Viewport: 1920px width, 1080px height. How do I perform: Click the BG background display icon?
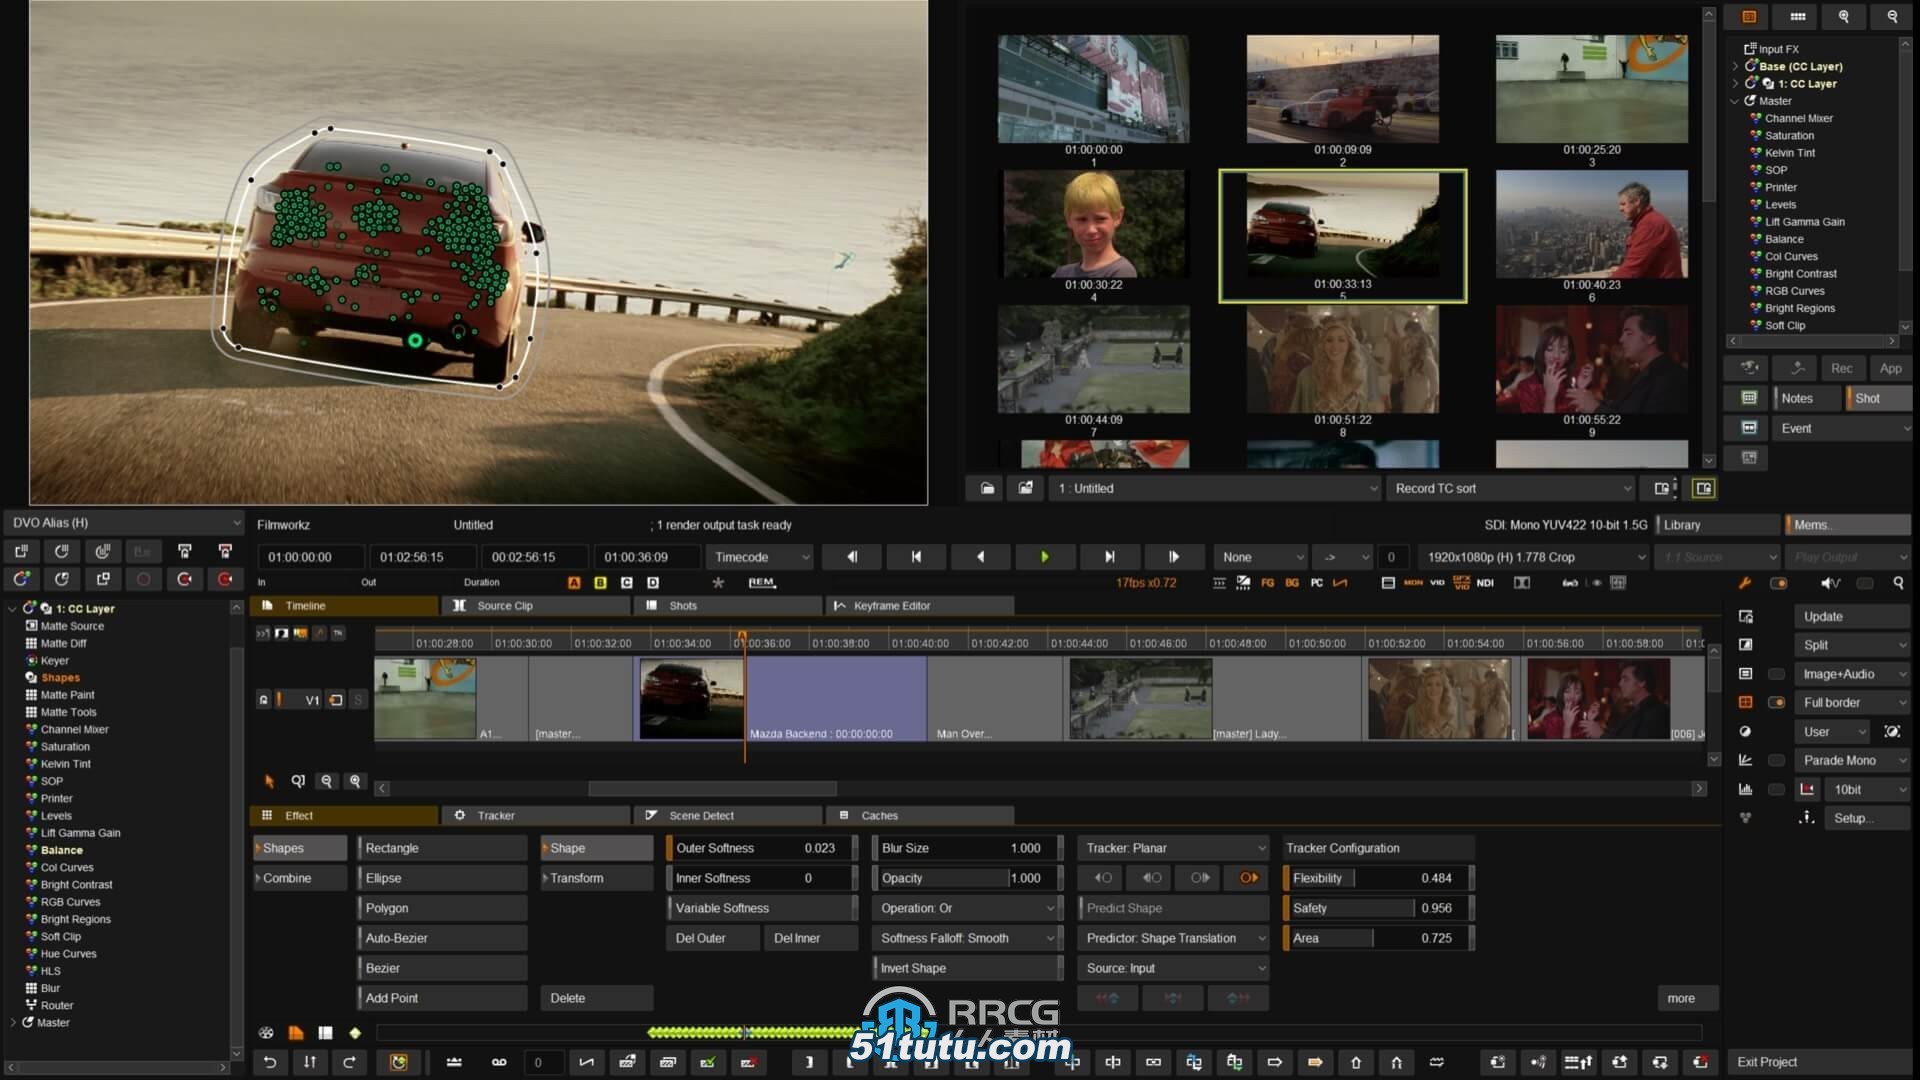(1292, 582)
